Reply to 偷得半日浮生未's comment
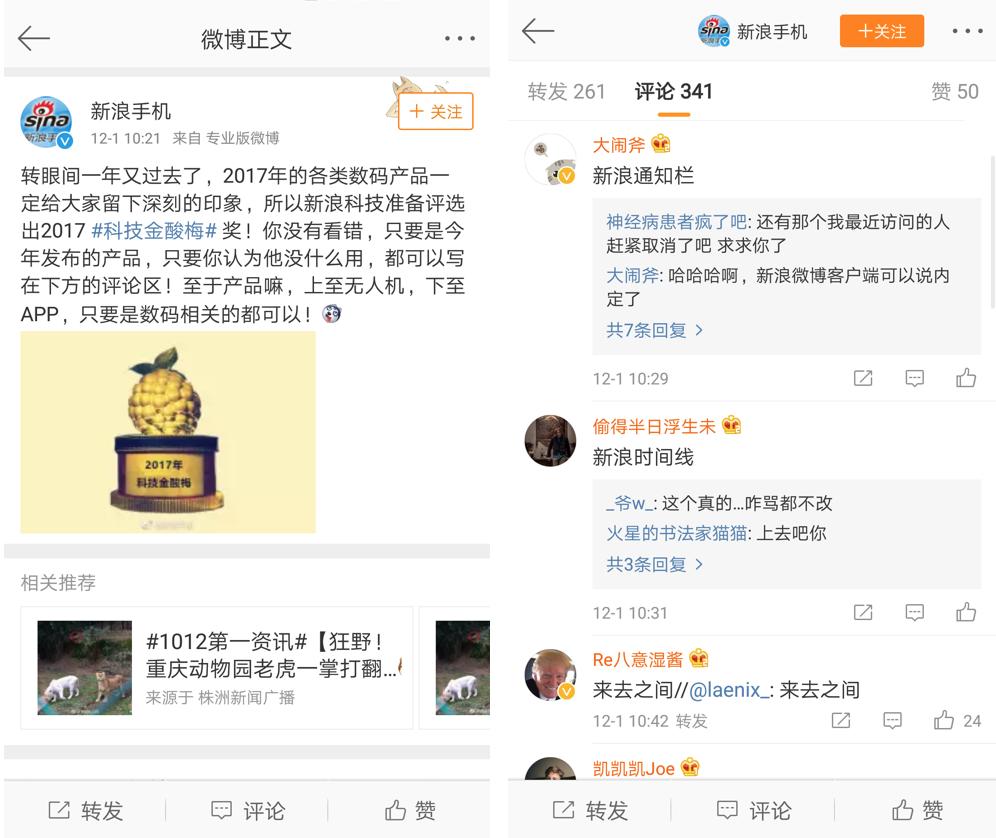996x838 pixels. (914, 612)
